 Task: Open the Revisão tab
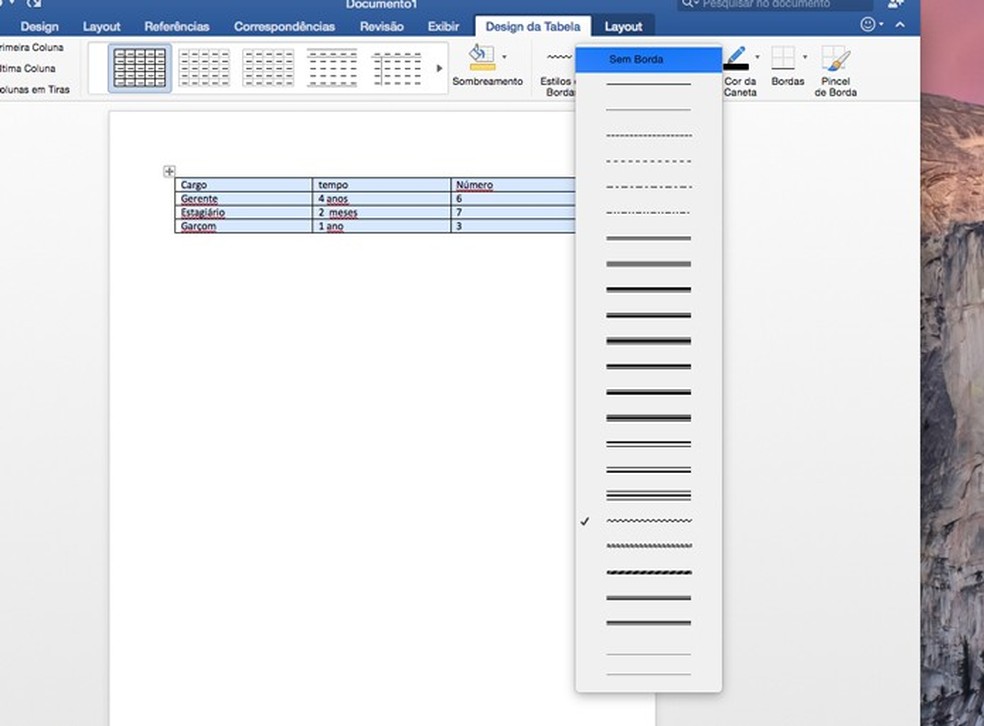coord(382,26)
